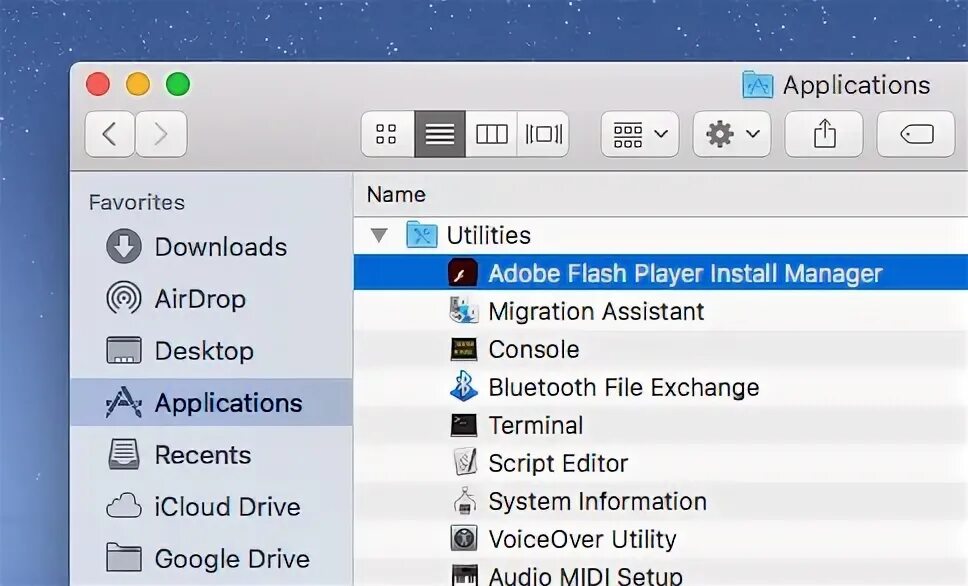The image size is (968, 586).
Task: Click the Favorites sidebar heading
Action: [136, 203]
